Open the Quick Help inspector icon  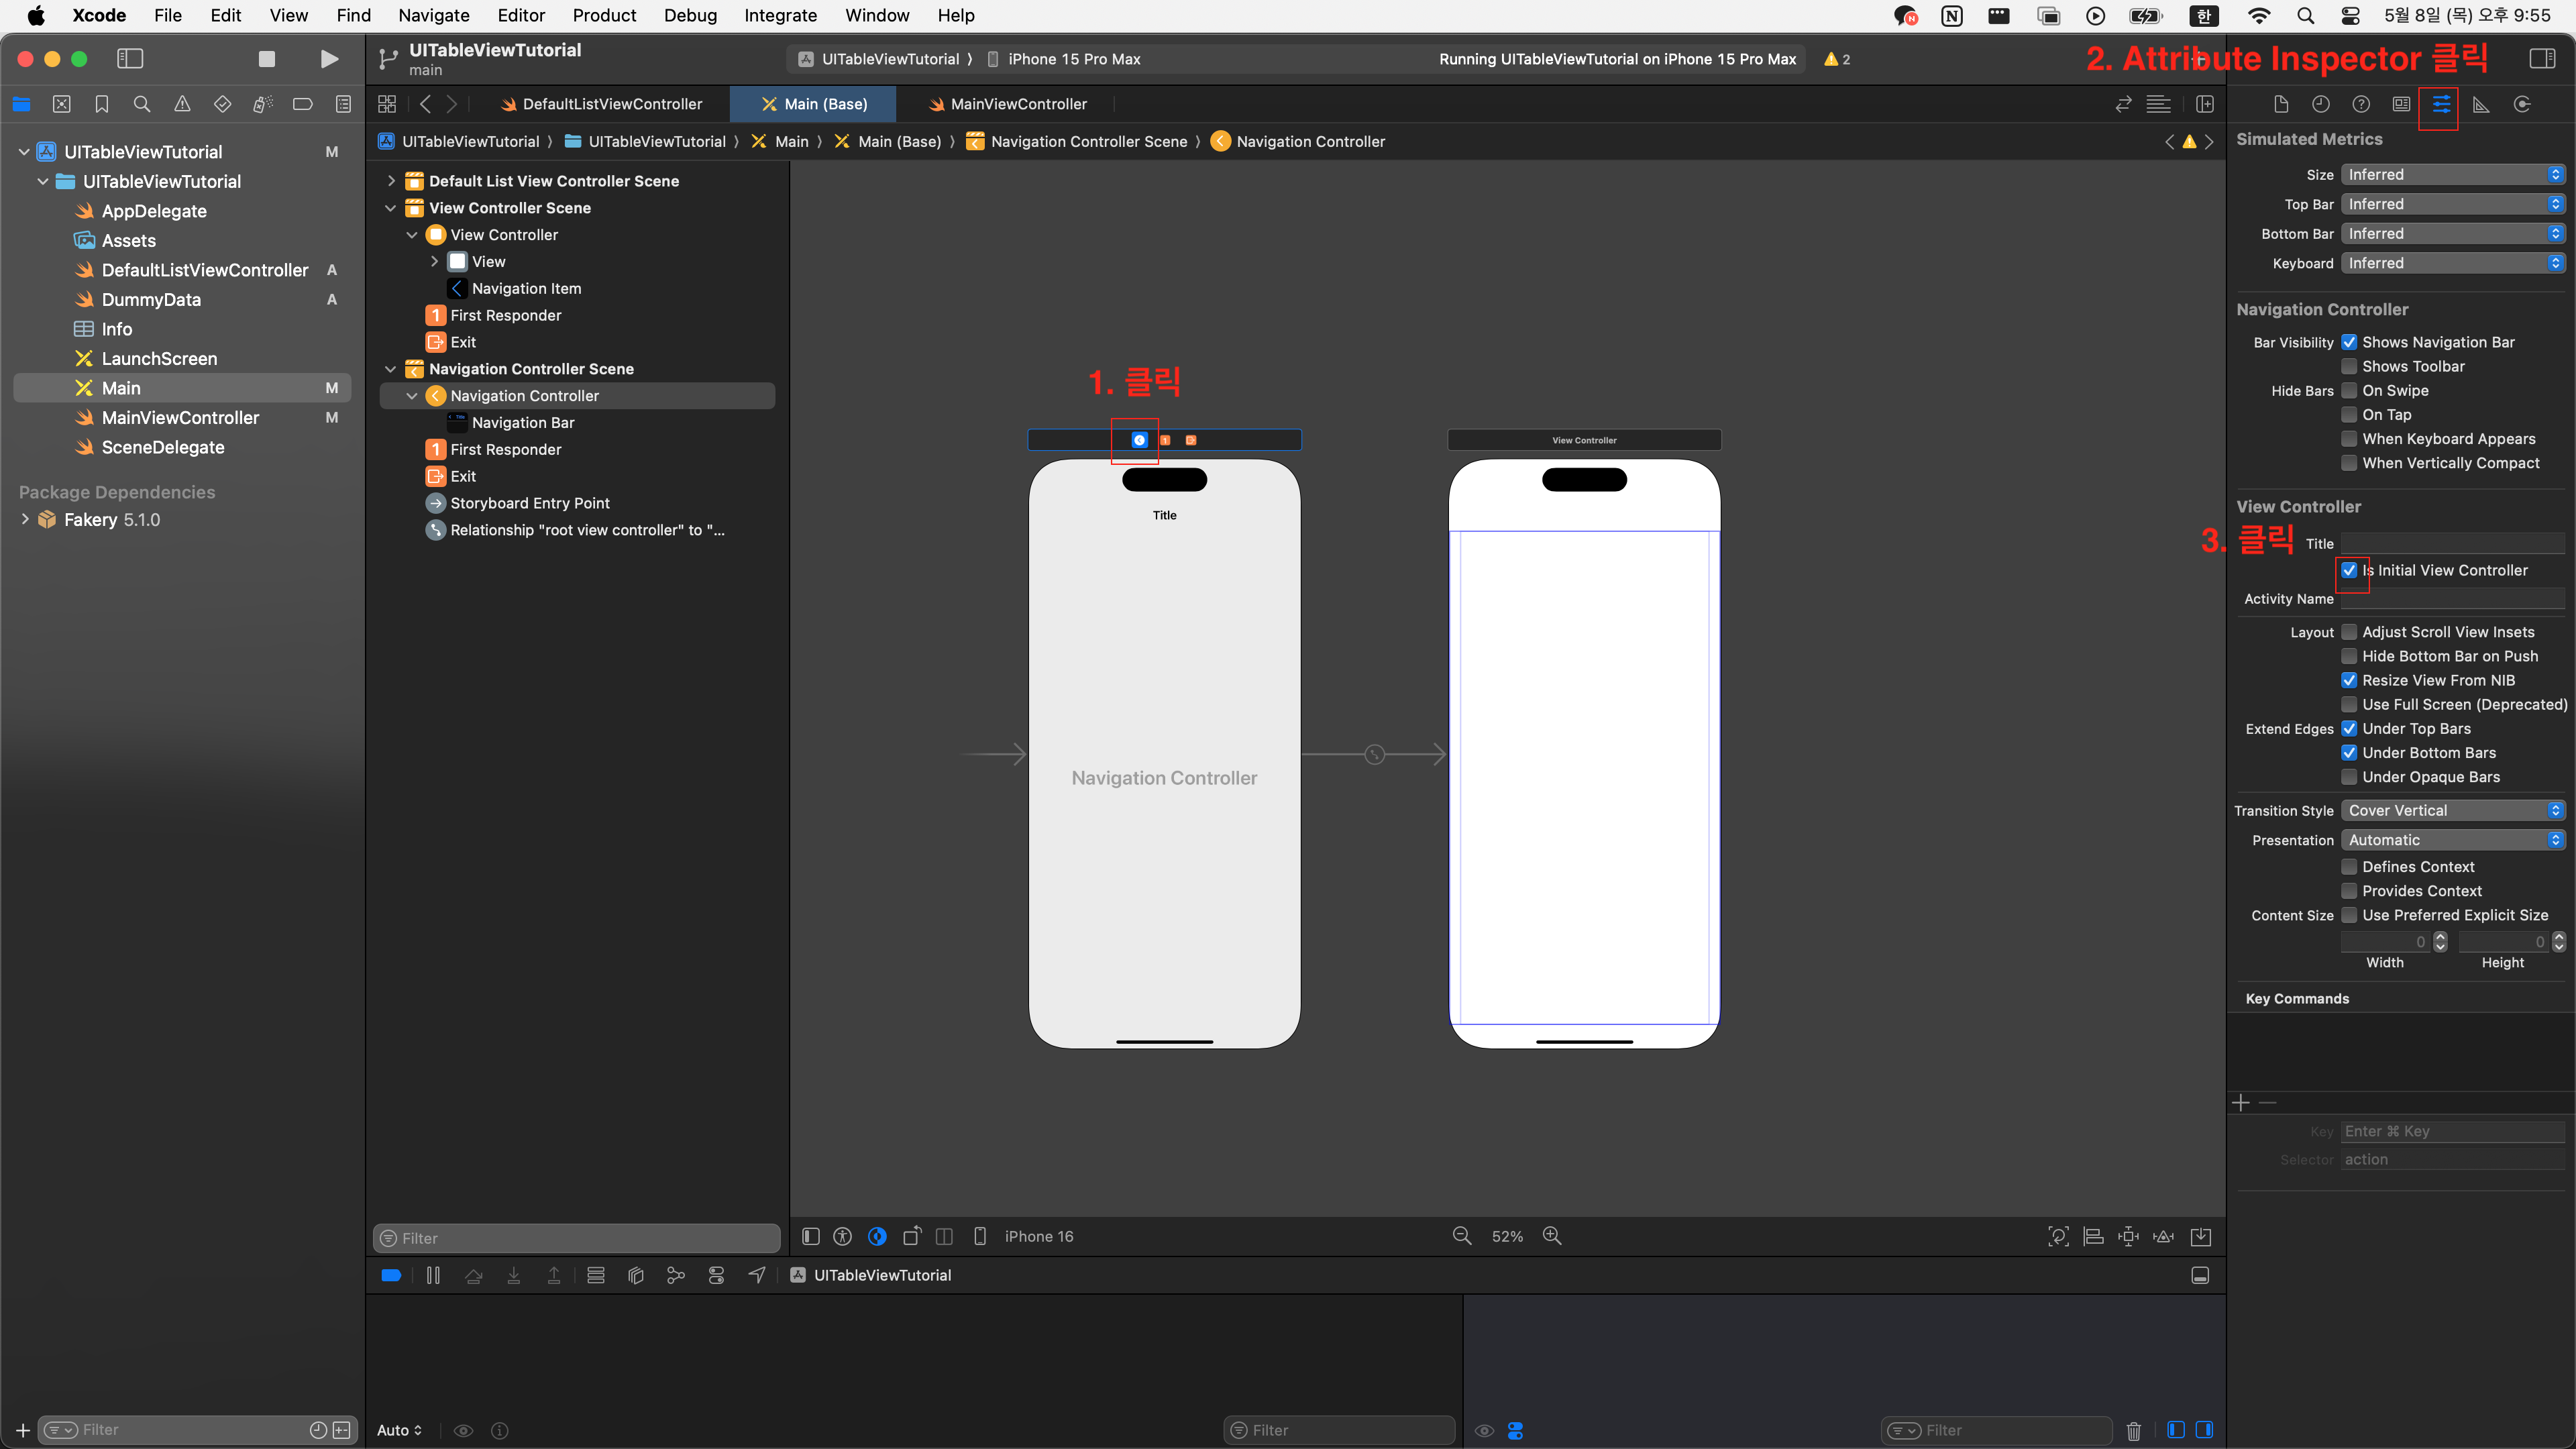coord(2361,104)
